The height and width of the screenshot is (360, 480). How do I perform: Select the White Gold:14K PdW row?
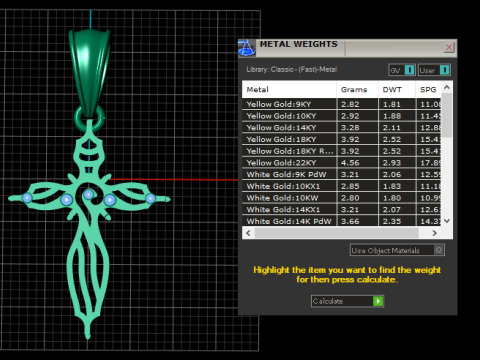coord(342,221)
